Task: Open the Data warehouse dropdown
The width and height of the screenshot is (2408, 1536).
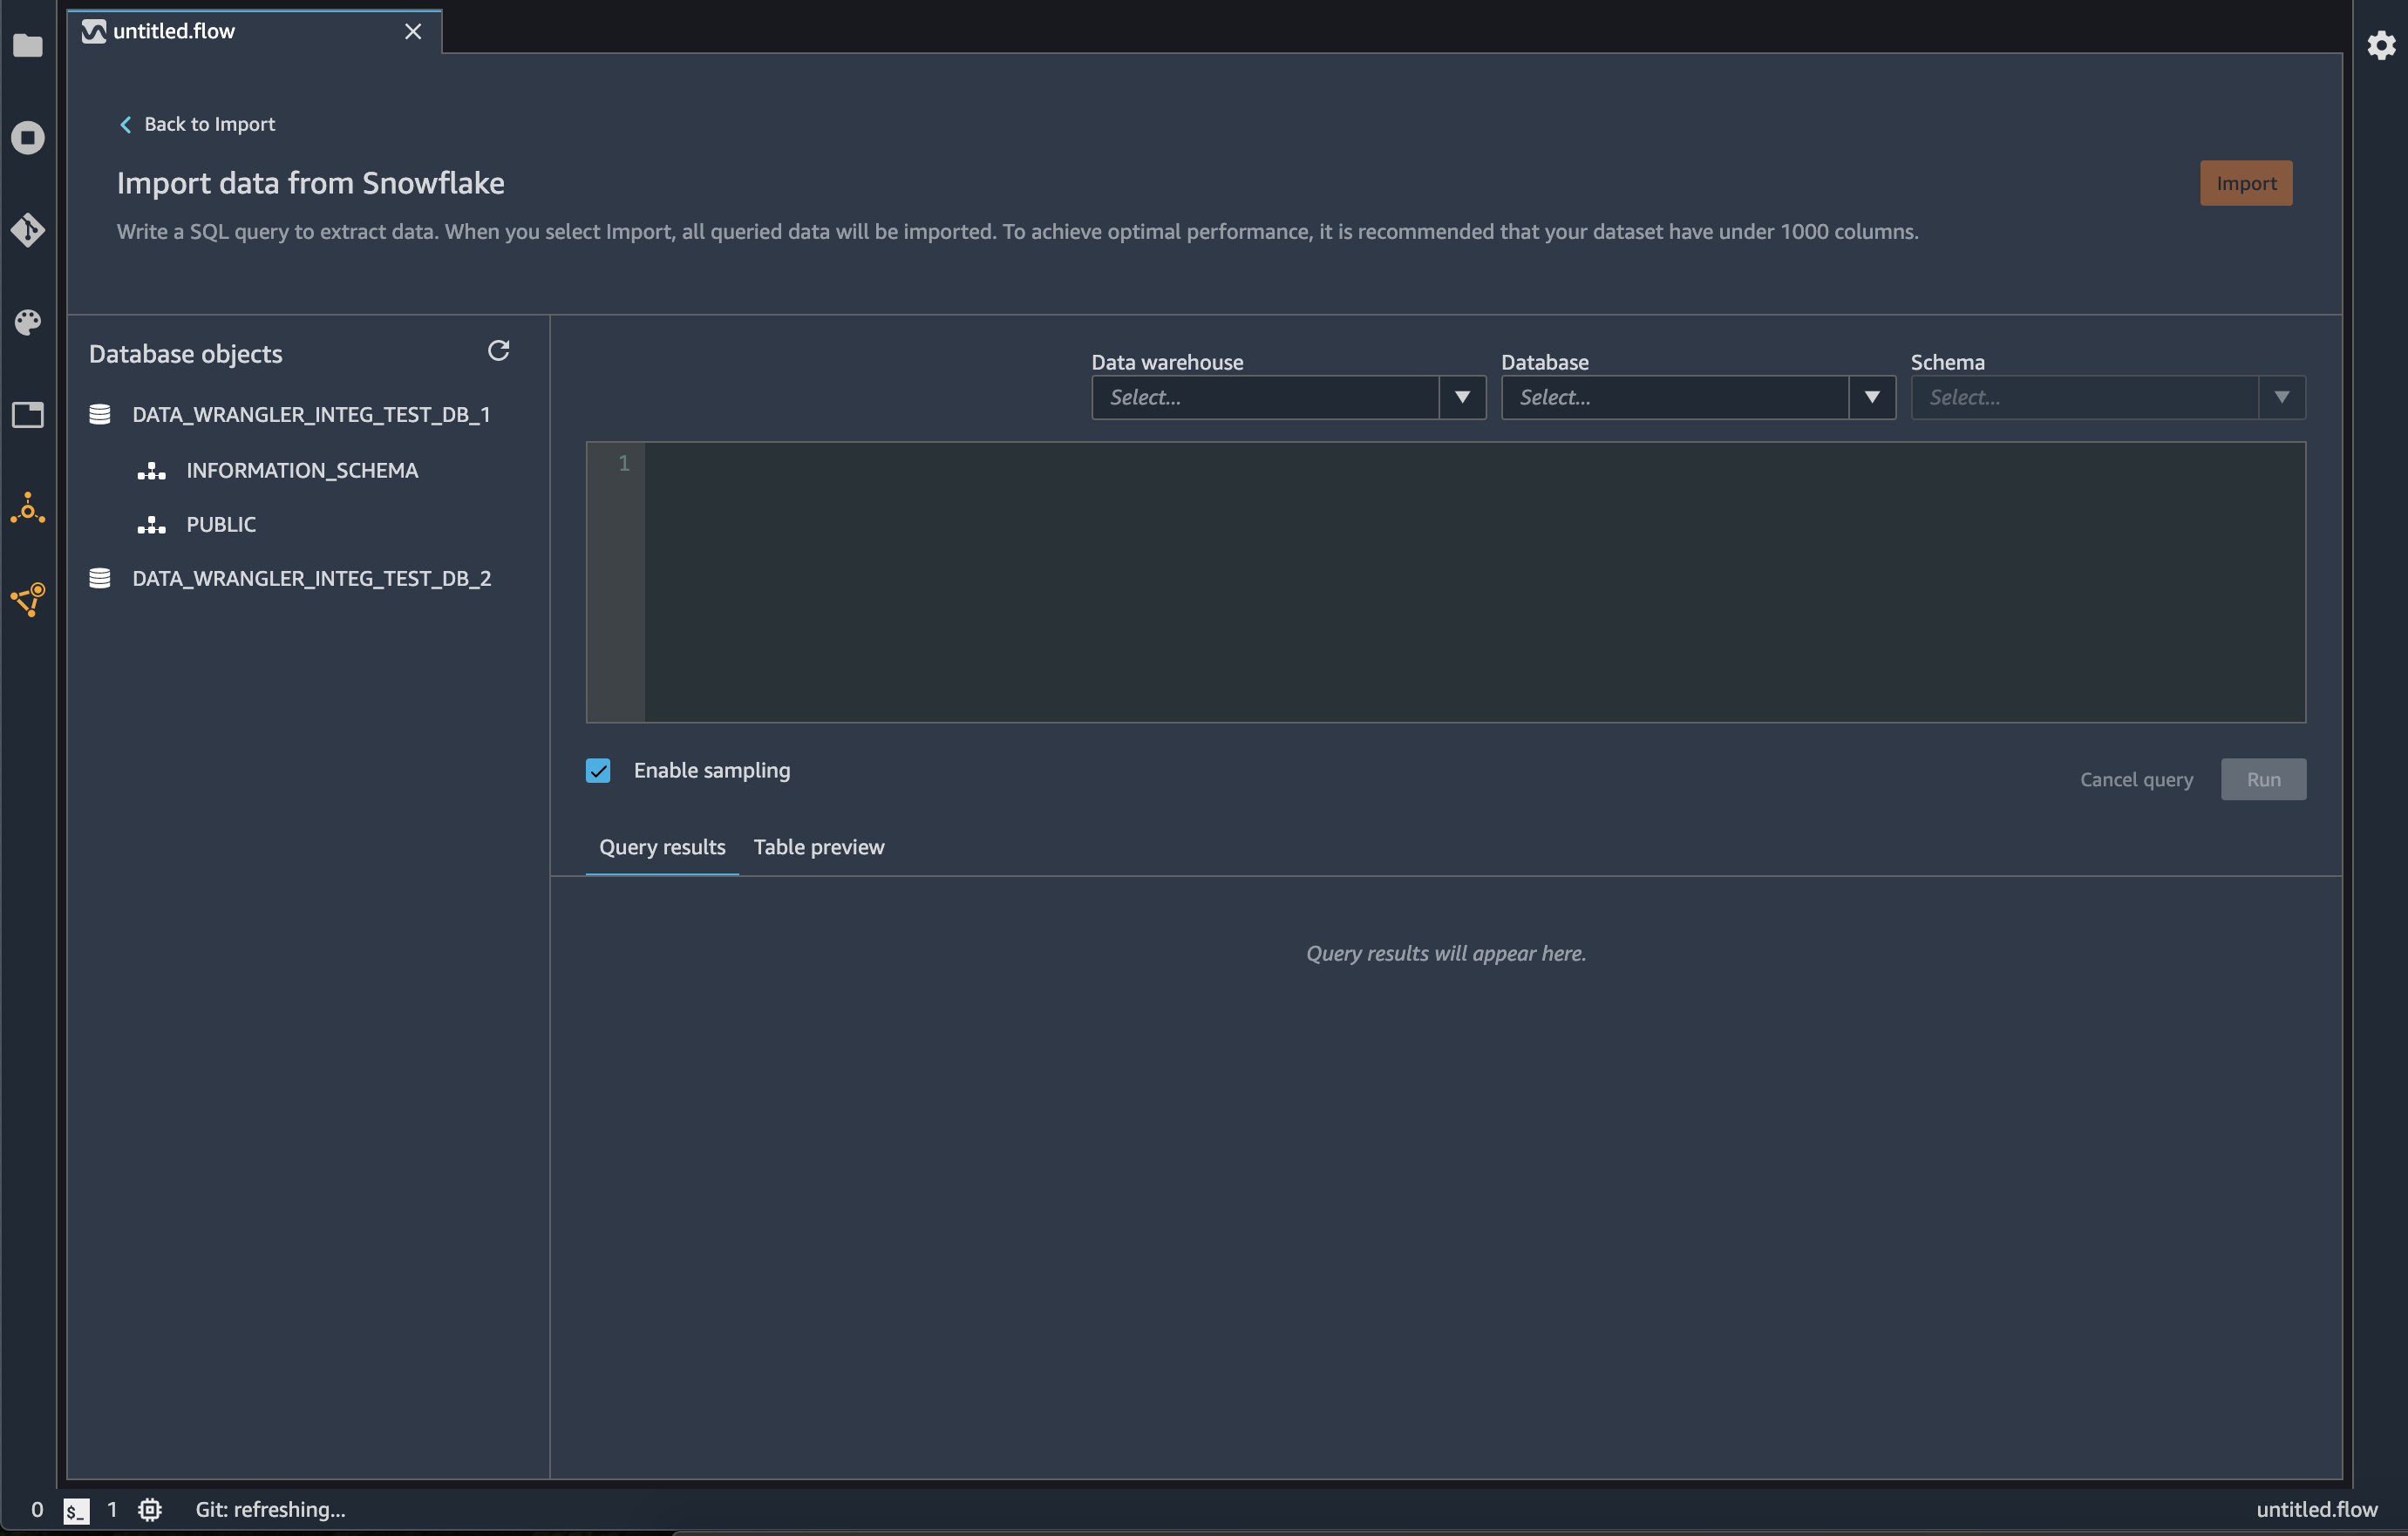Action: click(x=1288, y=398)
